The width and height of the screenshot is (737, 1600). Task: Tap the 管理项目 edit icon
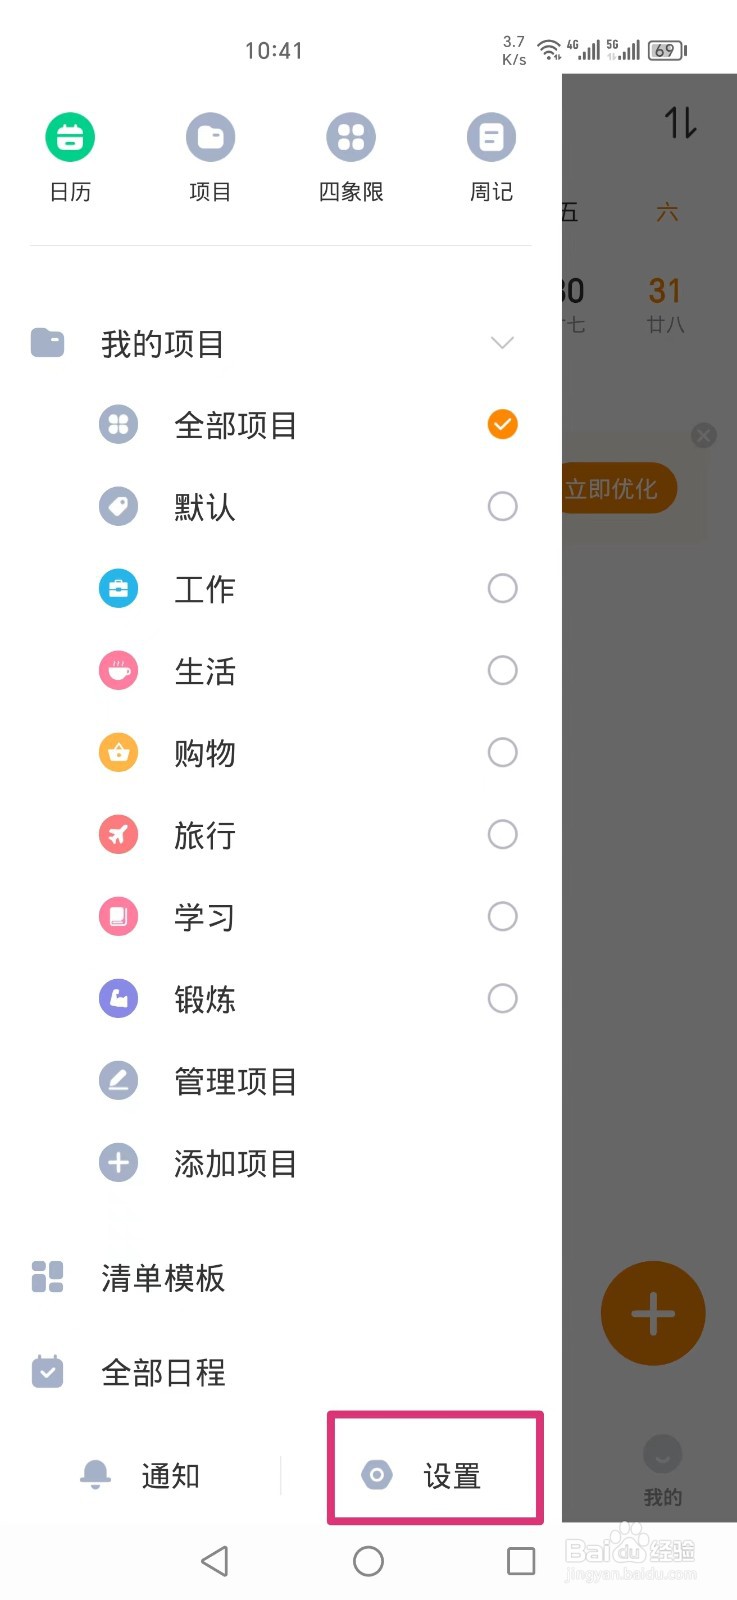pos(118,1081)
